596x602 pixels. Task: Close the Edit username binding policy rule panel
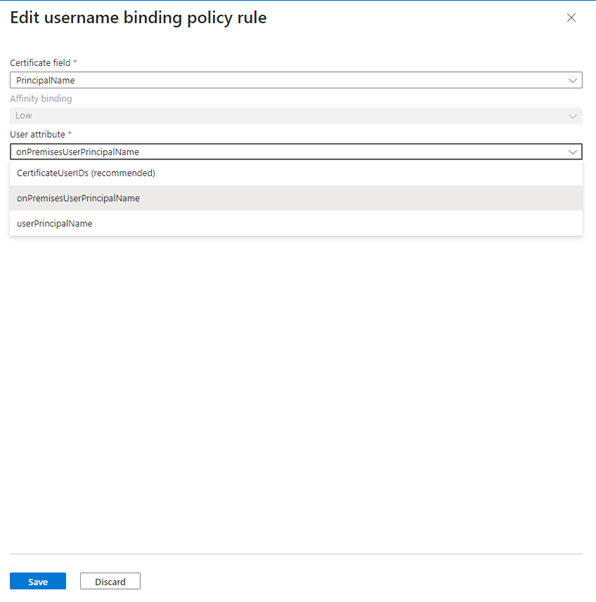coord(571,18)
